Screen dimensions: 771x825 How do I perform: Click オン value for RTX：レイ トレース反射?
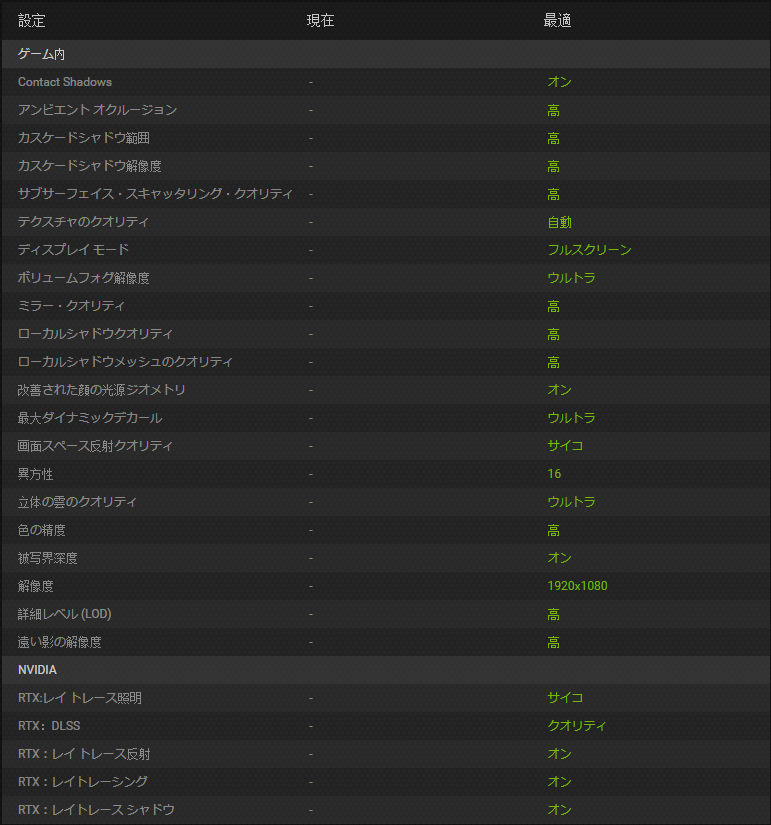(559, 754)
